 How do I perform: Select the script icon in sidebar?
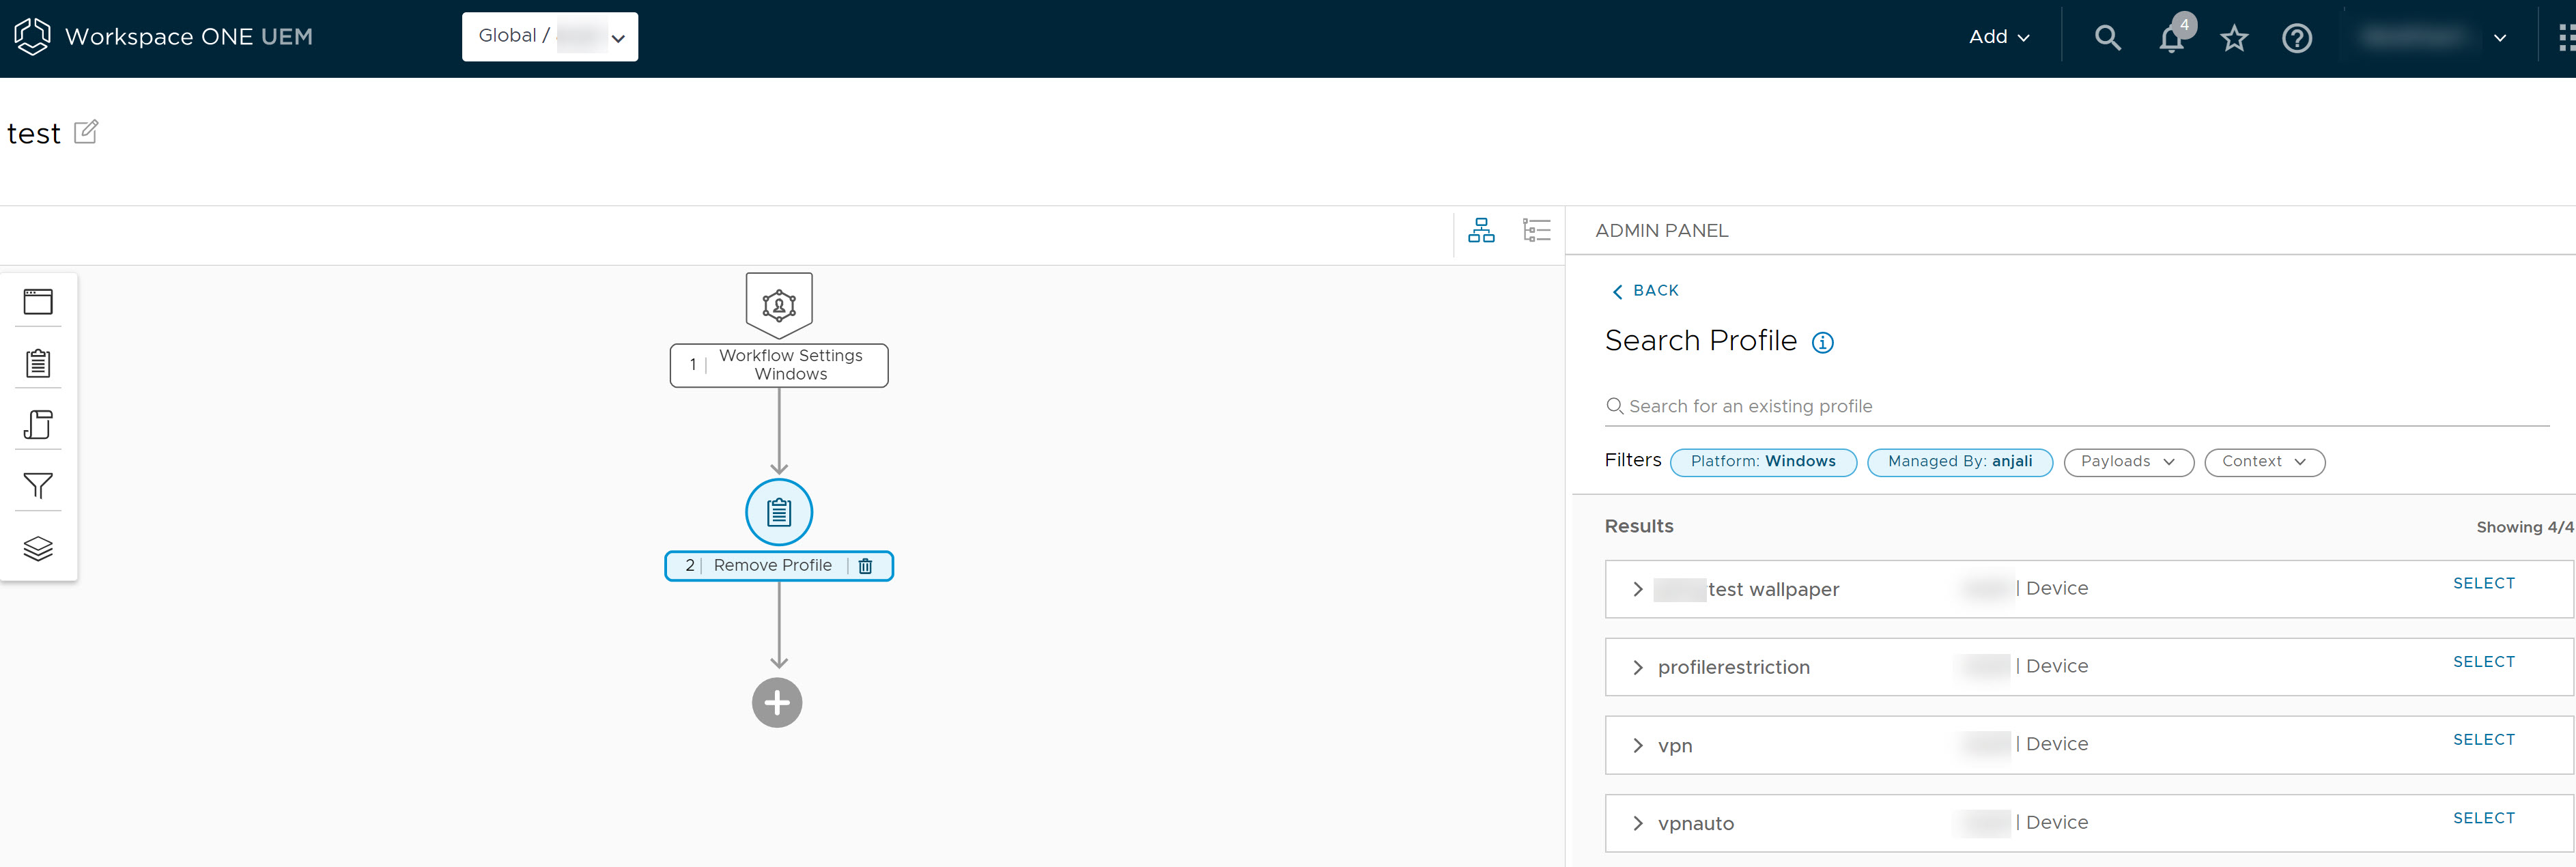coord(38,425)
